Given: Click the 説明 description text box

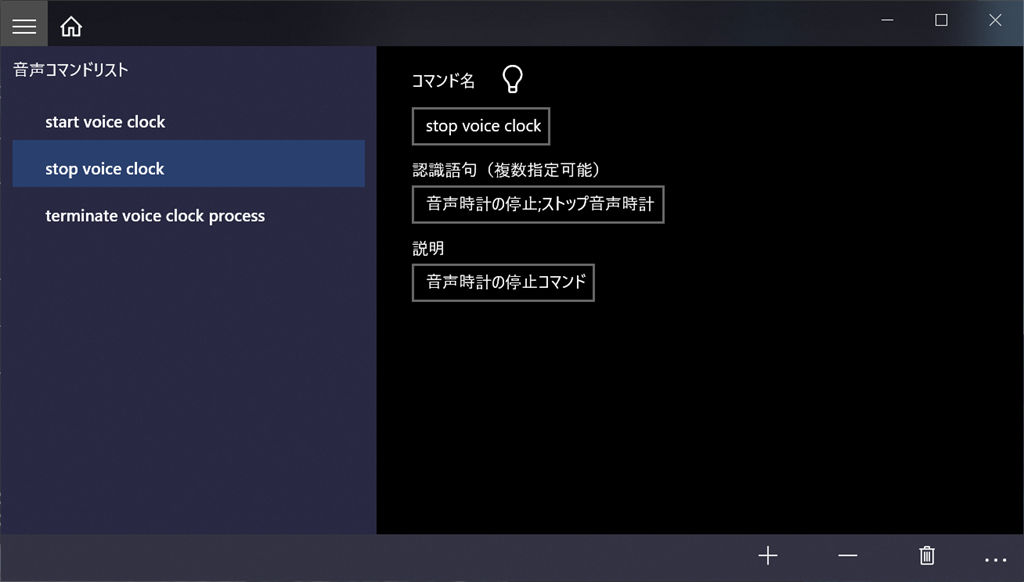Looking at the screenshot, I should 503,282.
